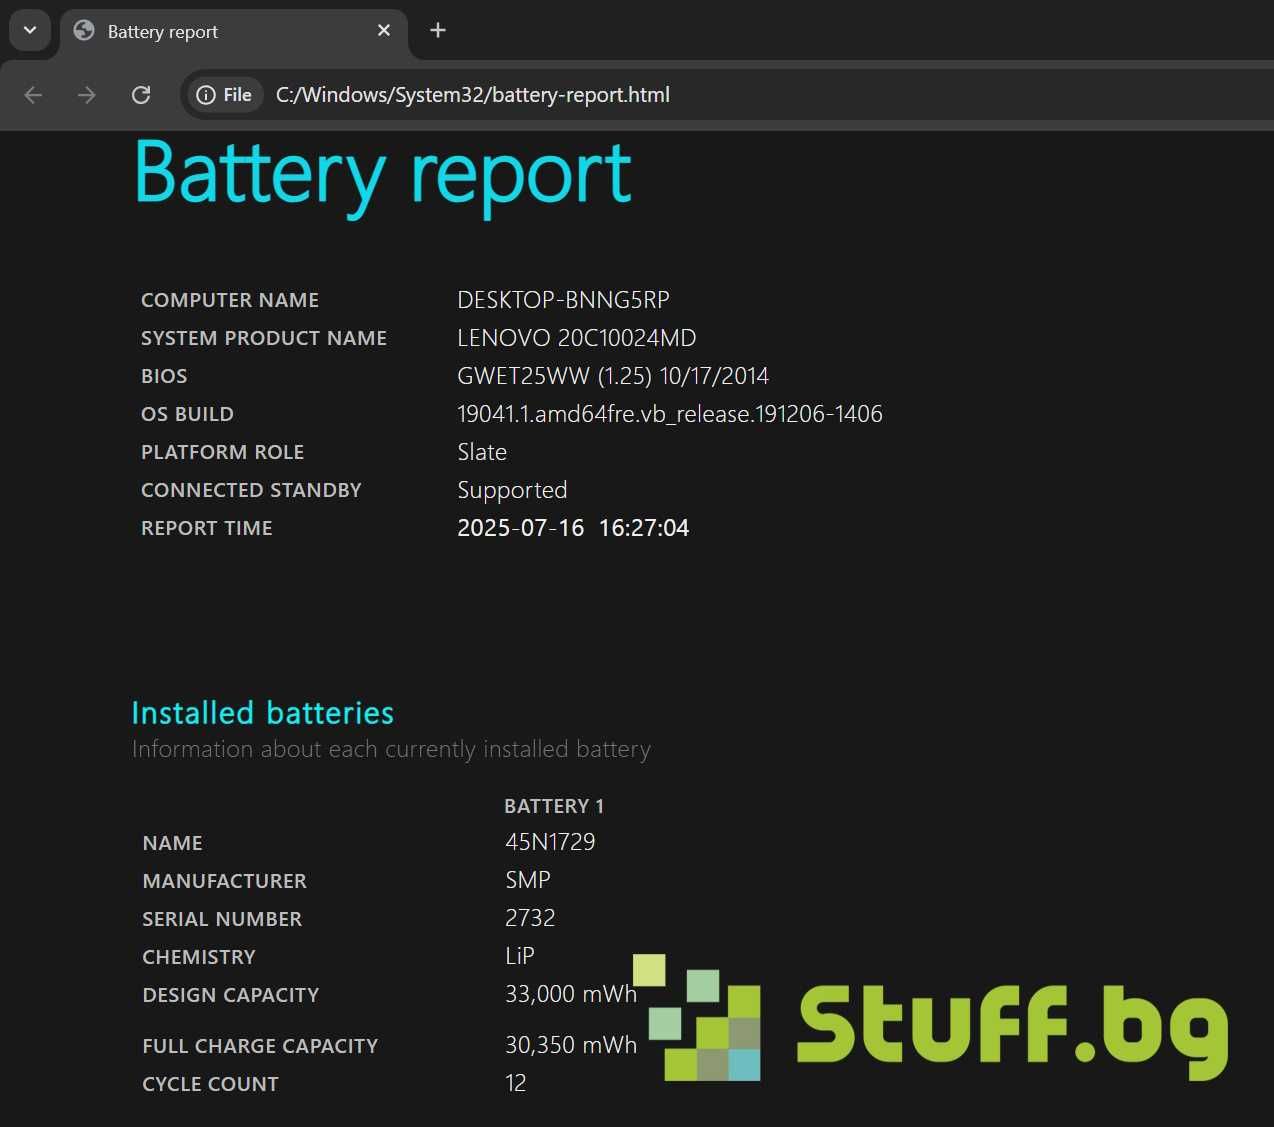Select BIOS value GWET25WW (1.25) 10/17/2014
Image resolution: width=1274 pixels, height=1127 pixels.
[613, 376]
